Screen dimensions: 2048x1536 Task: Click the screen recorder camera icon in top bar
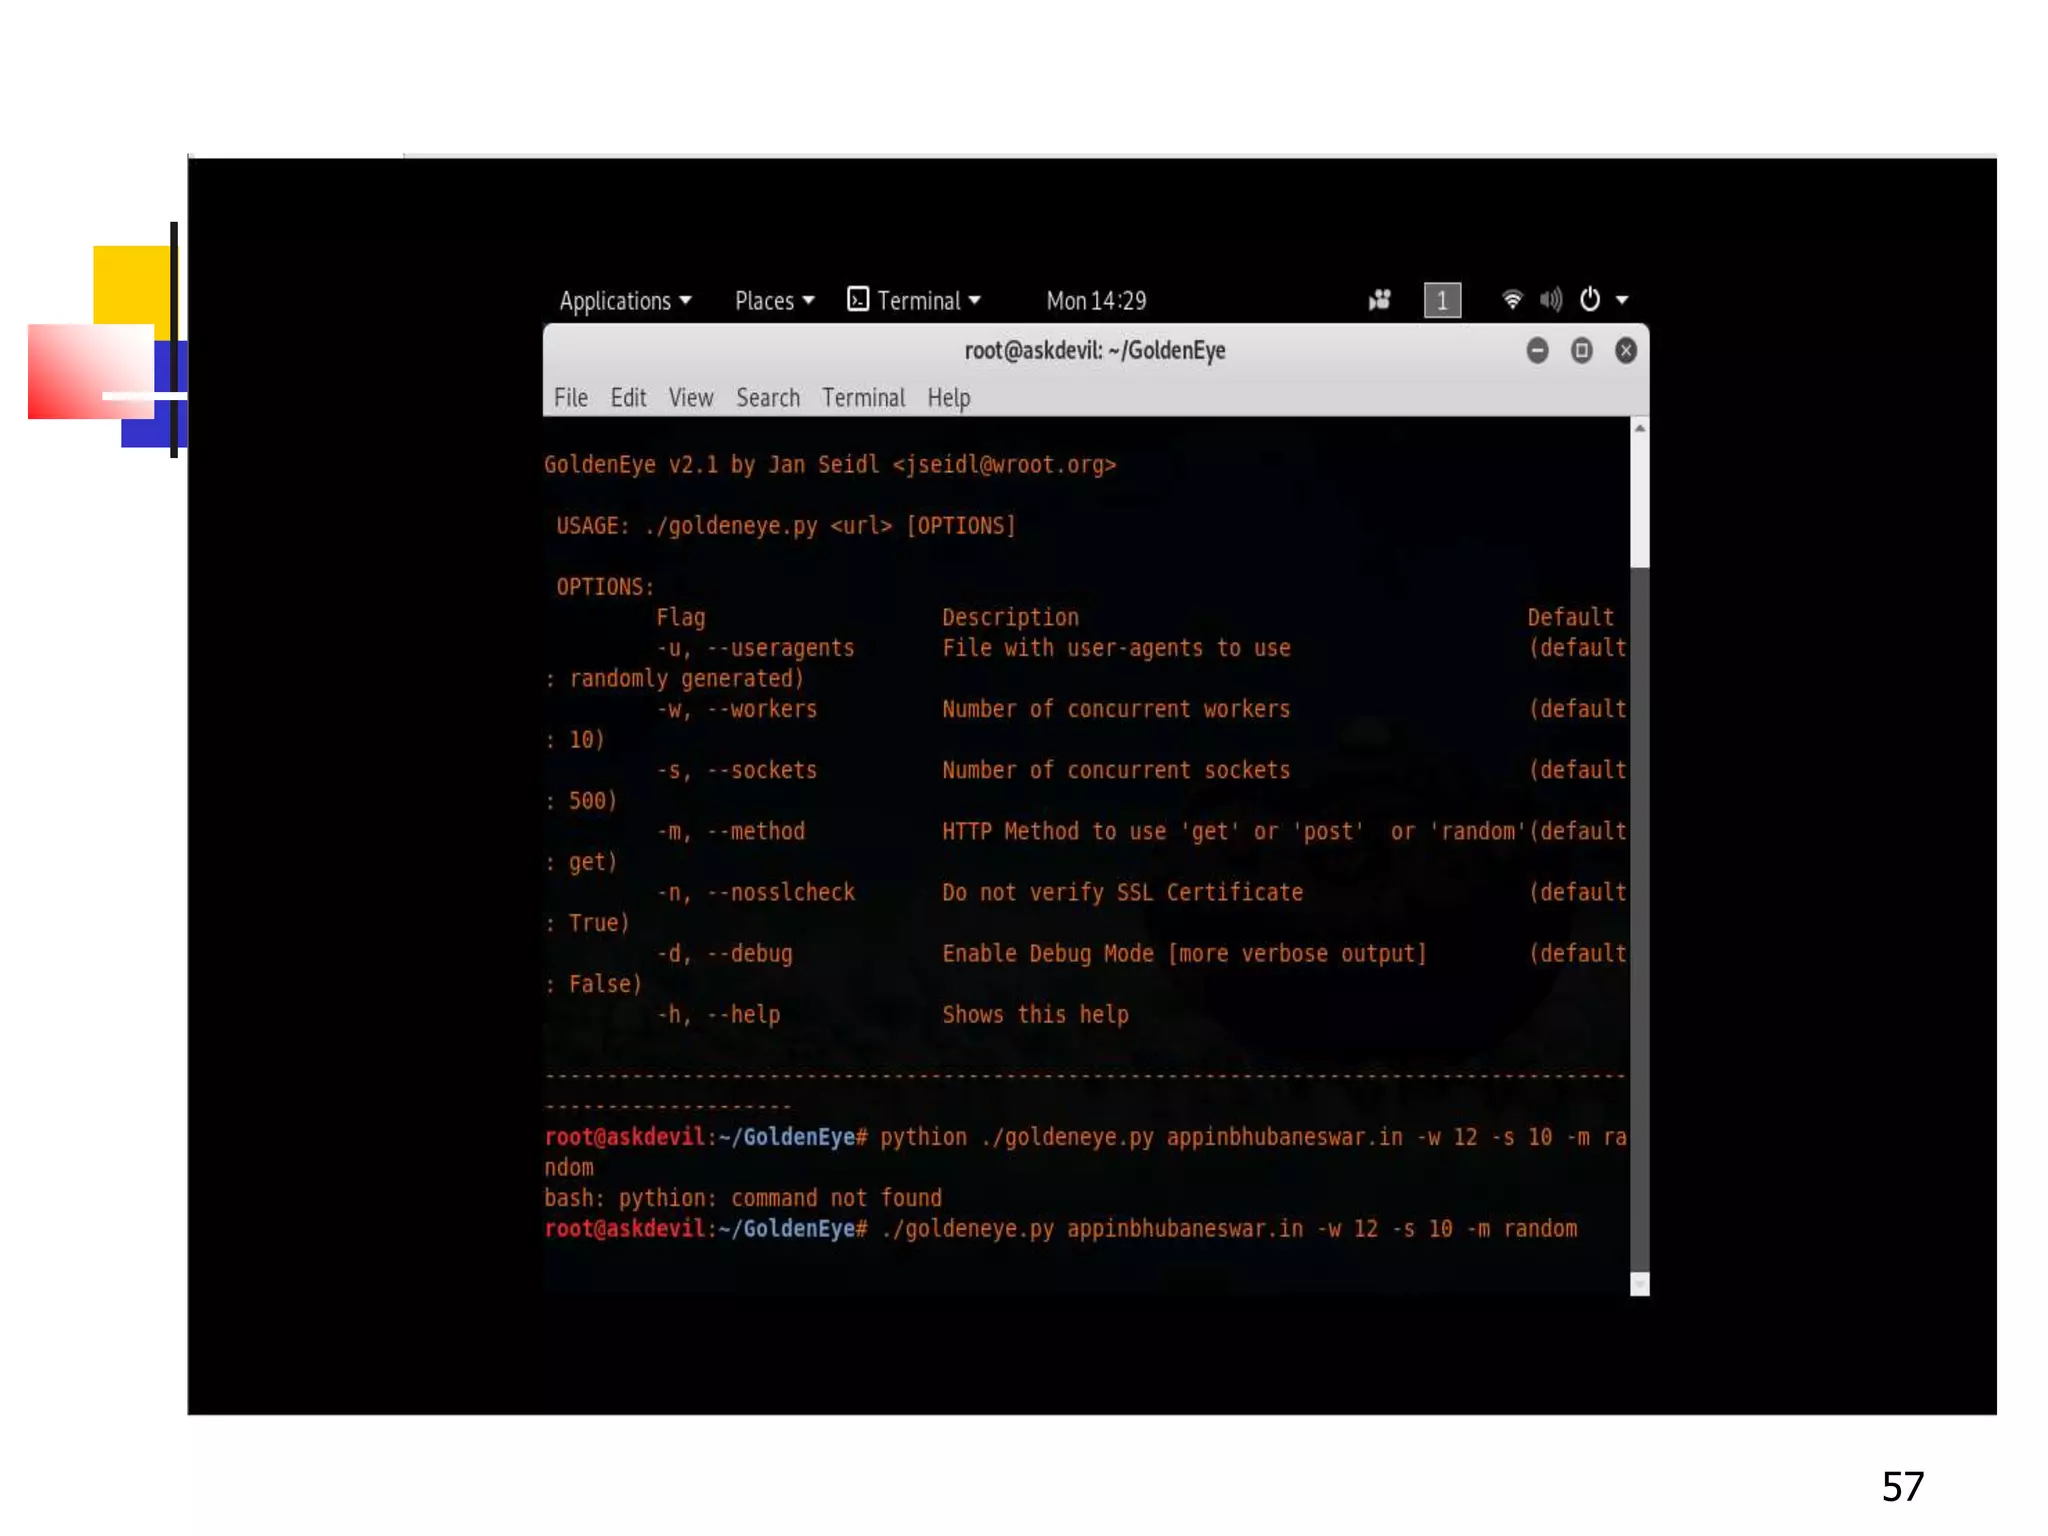tap(1379, 300)
